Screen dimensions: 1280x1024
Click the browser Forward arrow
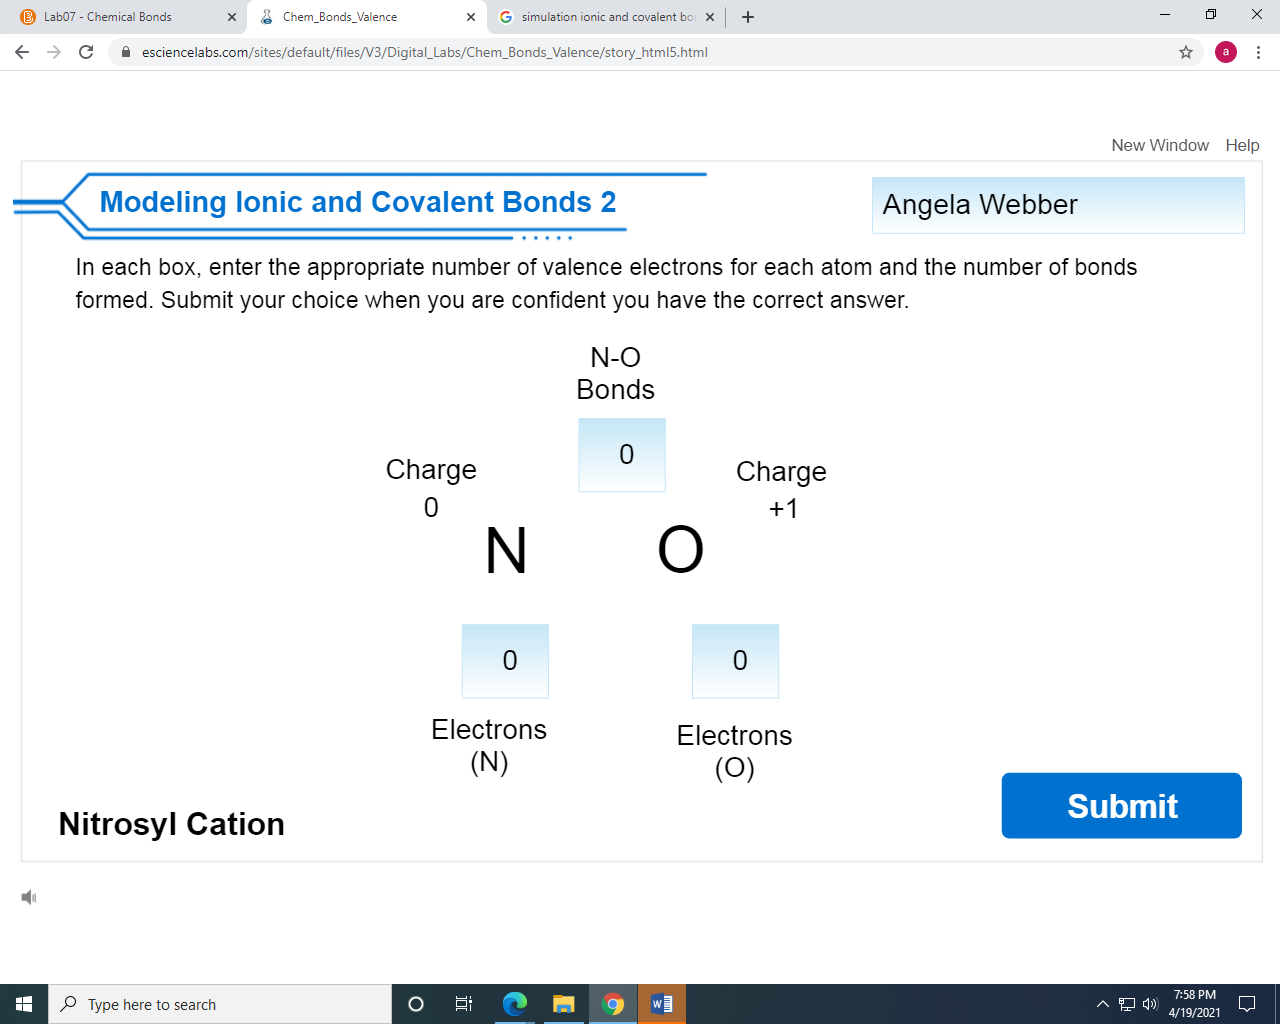pos(54,52)
